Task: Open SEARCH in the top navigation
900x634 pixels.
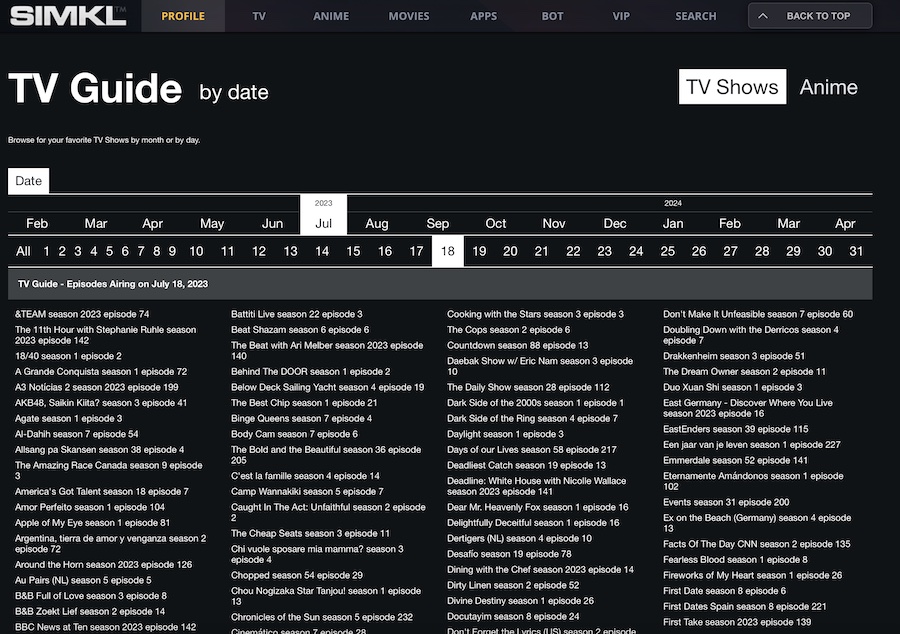Action: coord(696,16)
